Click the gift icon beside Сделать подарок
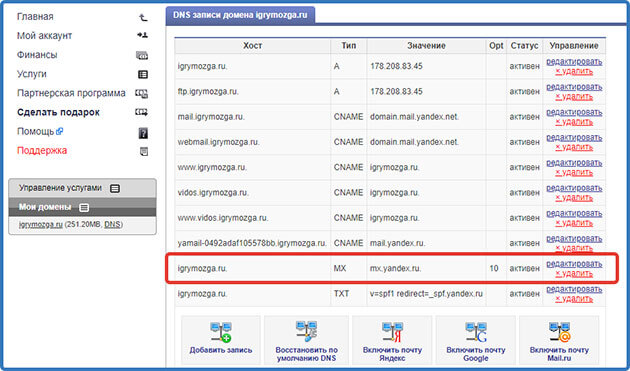 pos(141,112)
